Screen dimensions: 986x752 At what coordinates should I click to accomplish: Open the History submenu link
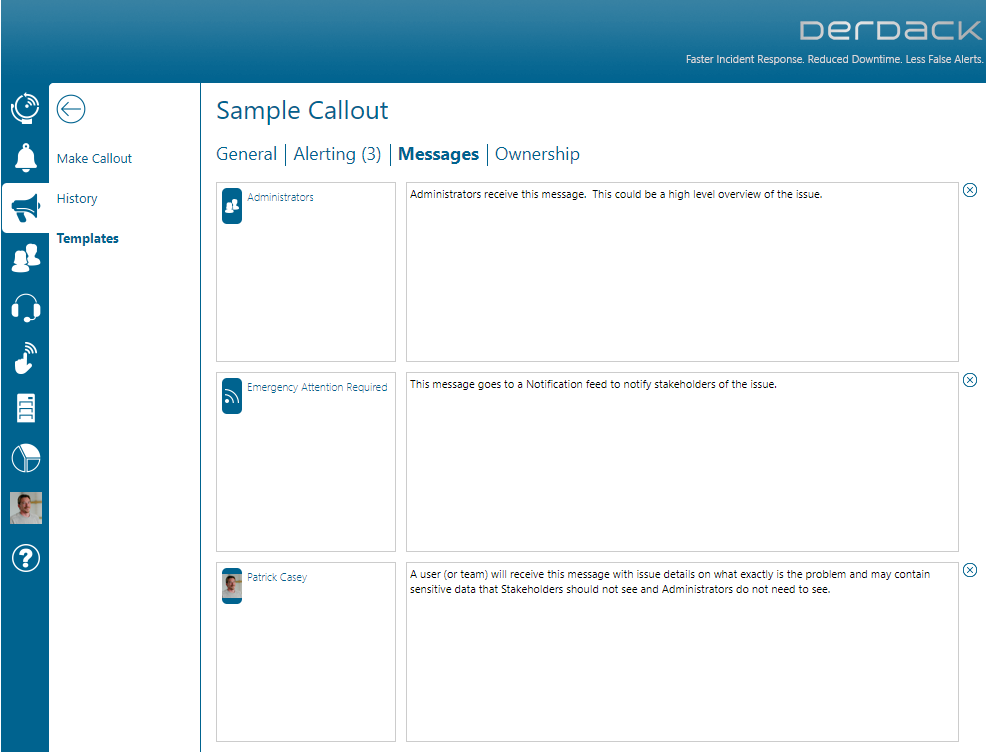pos(77,199)
